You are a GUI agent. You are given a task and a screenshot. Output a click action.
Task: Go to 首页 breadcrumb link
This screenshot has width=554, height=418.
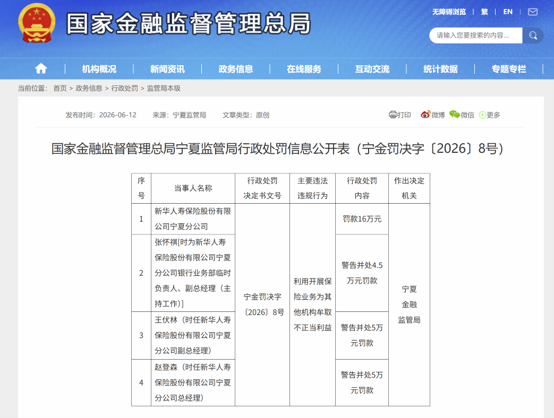tap(60, 88)
